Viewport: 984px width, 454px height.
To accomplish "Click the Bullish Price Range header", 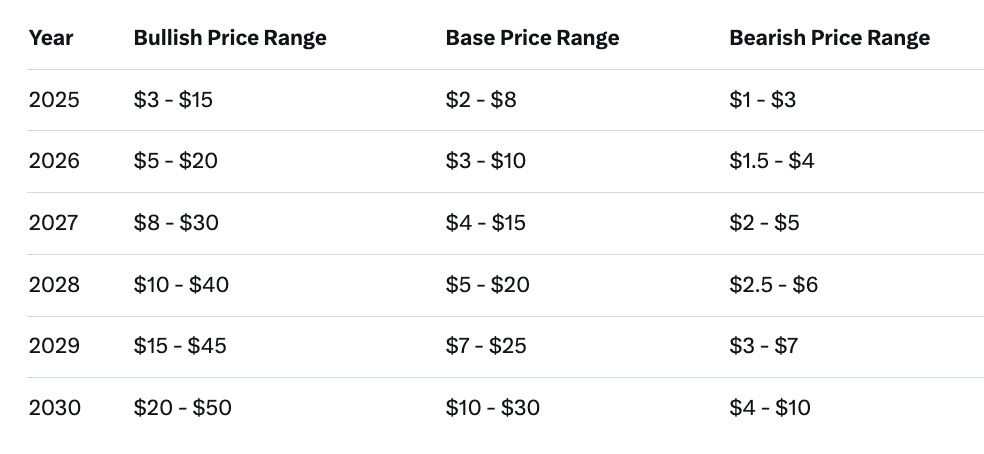I will (230, 38).
